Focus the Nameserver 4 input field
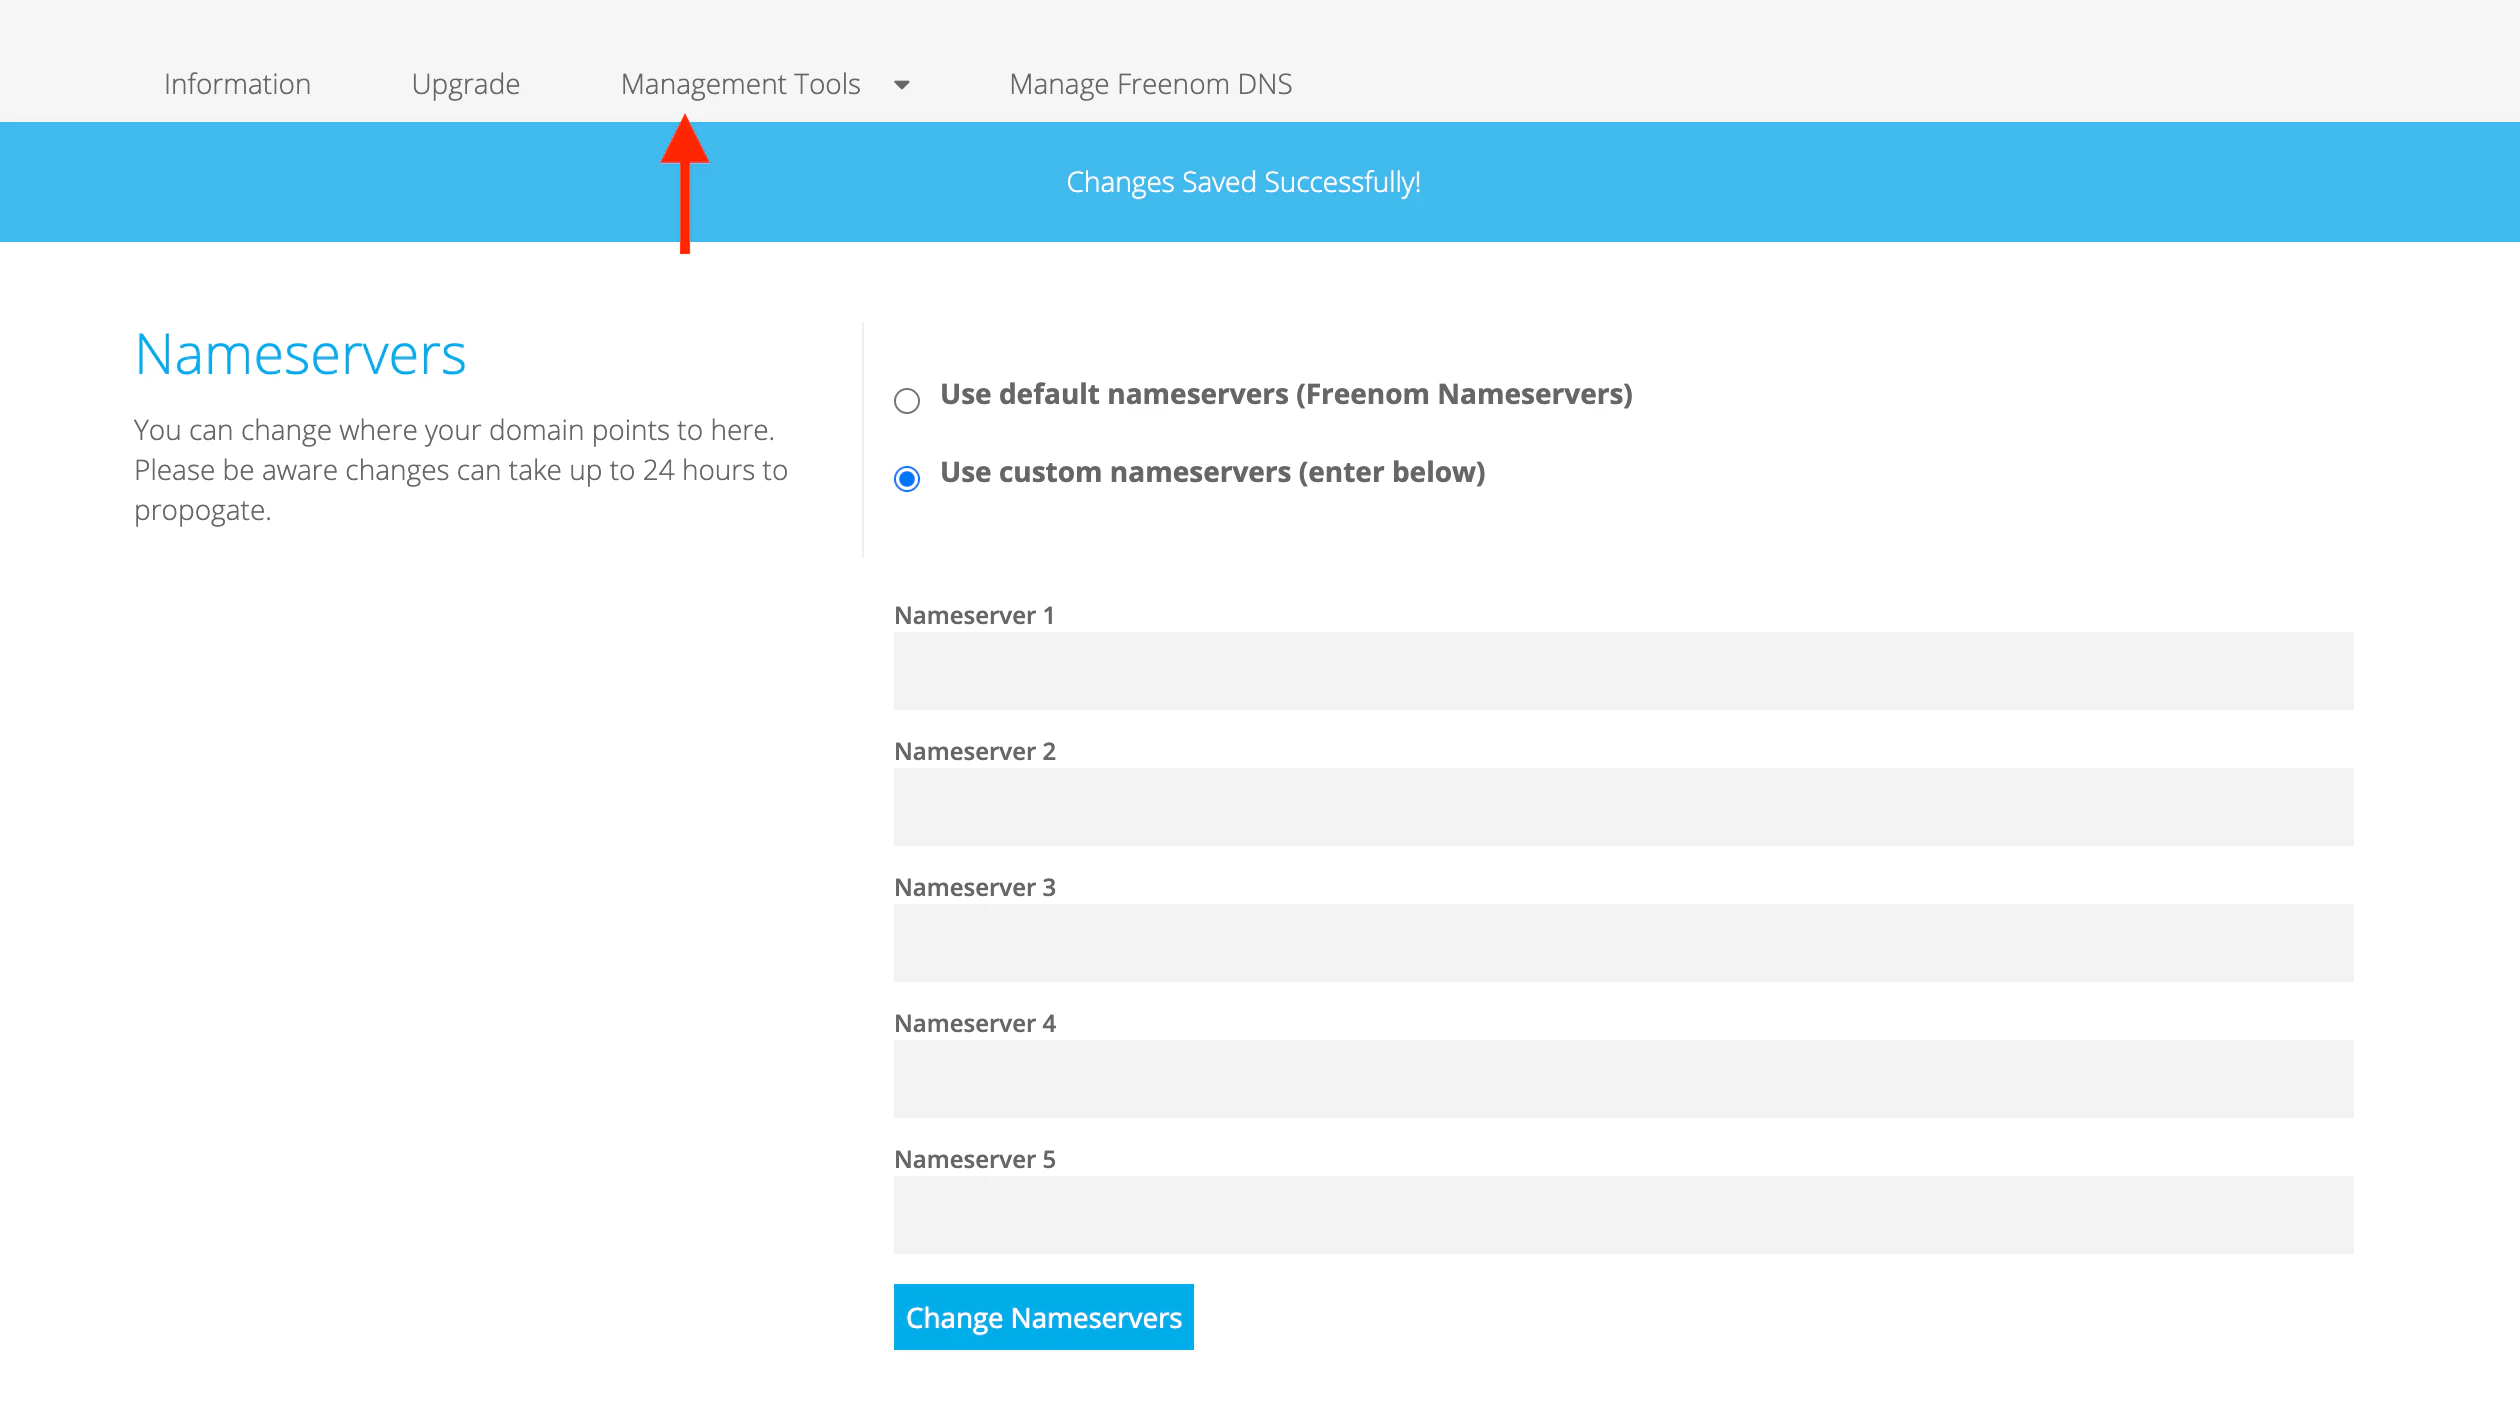This screenshot has height=1402, width=2520. click(1623, 1079)
